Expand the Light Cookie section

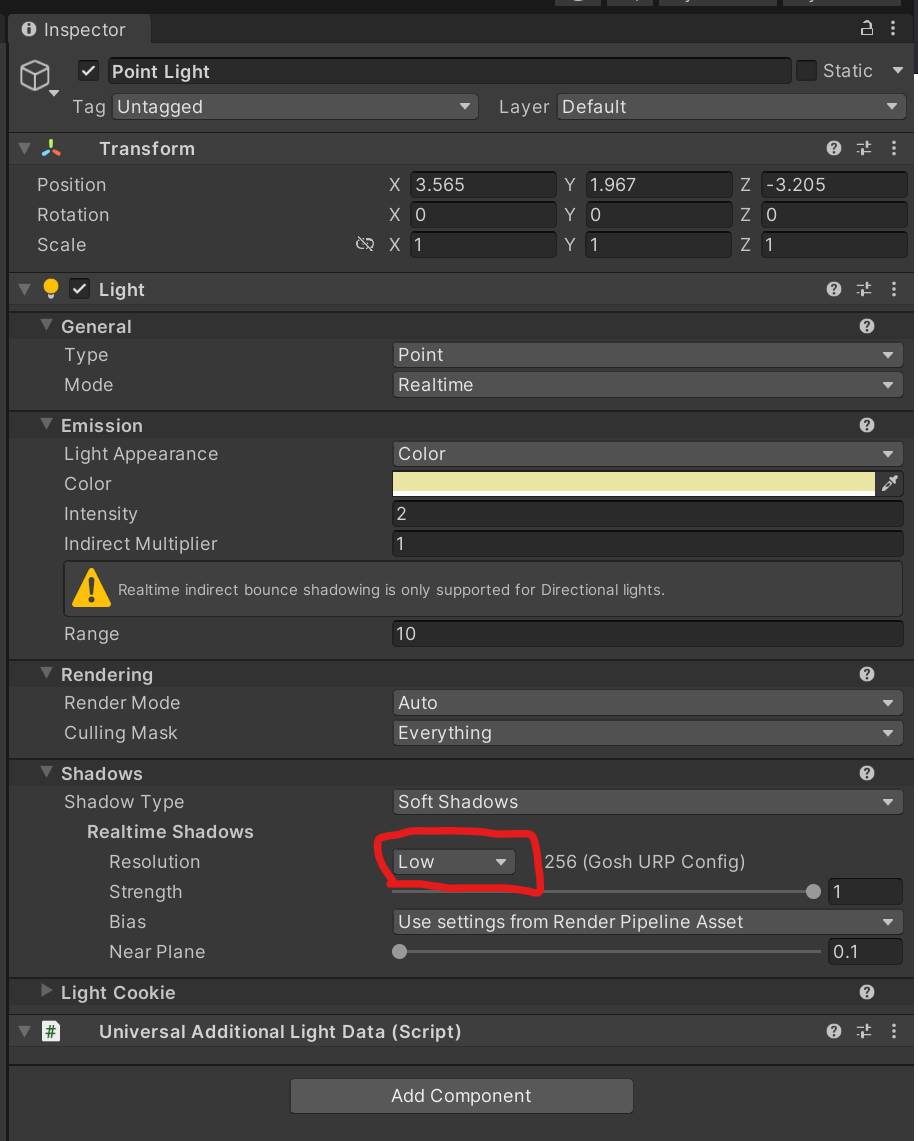[x=46, y=992]
